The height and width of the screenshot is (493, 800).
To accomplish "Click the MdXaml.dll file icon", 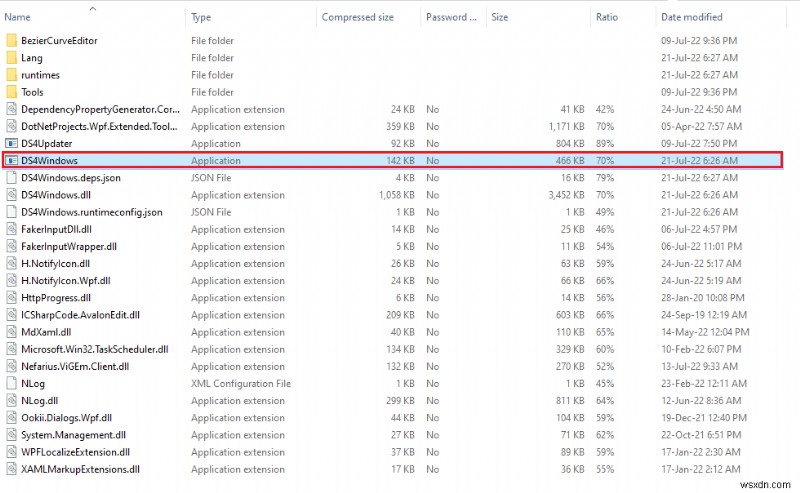I will (x=11, y=332).
